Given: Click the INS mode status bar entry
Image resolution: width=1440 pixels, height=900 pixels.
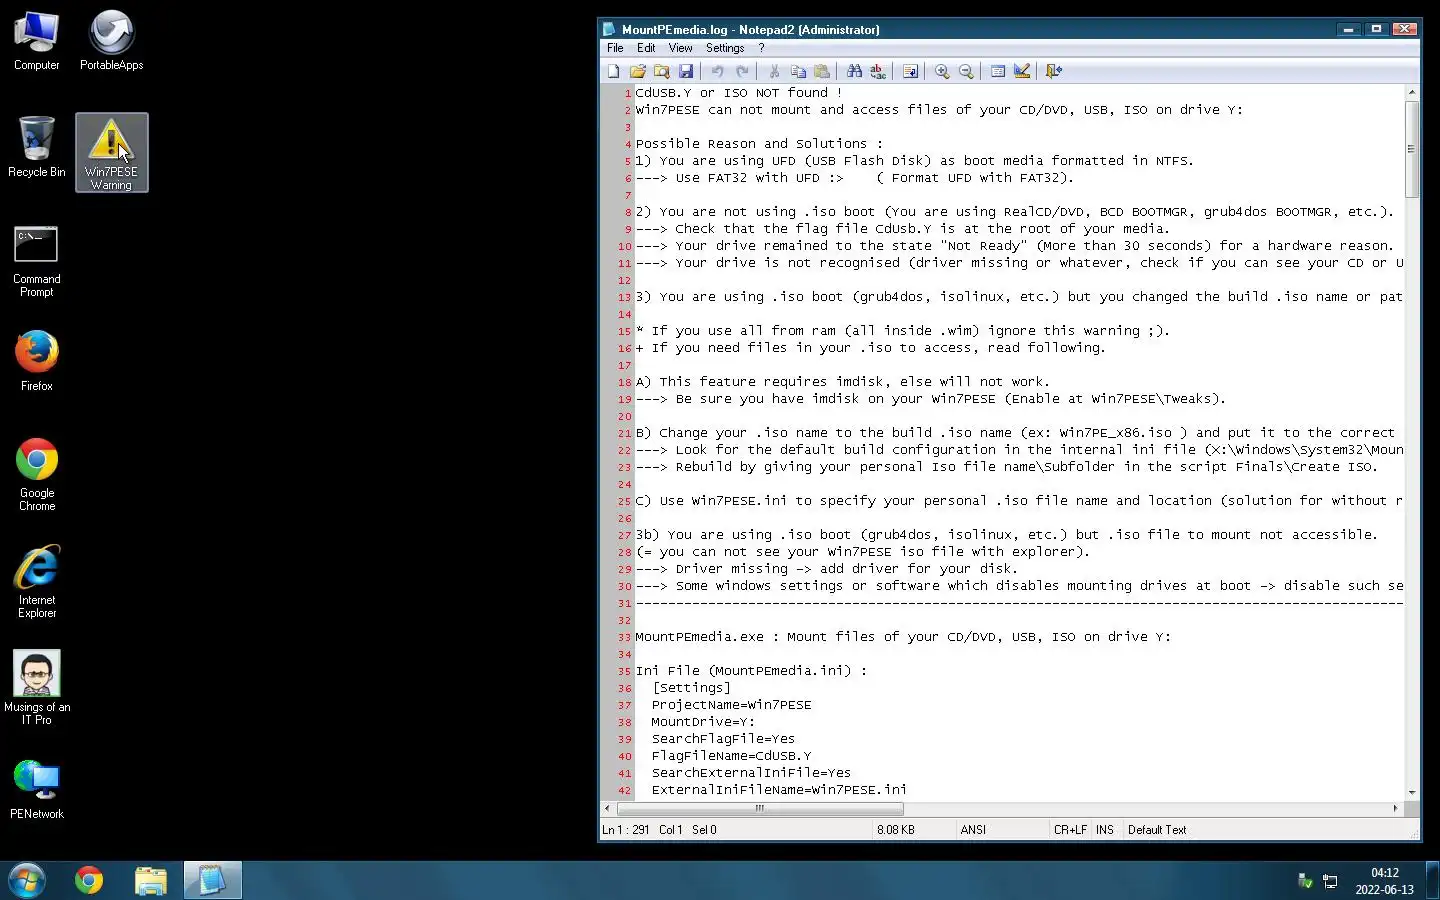Looking at the screenshot, I should coord(1105,830).
